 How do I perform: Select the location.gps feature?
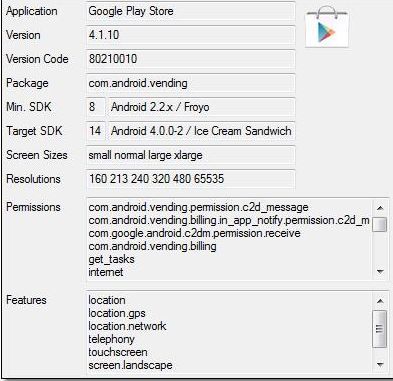117,313
